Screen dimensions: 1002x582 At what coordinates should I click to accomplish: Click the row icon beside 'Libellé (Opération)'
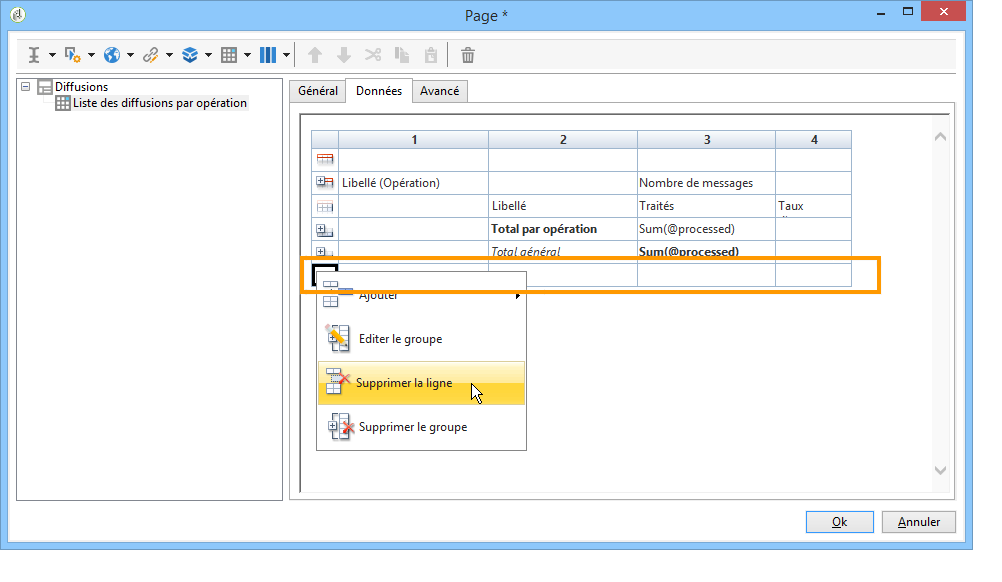tap(325, 182)
